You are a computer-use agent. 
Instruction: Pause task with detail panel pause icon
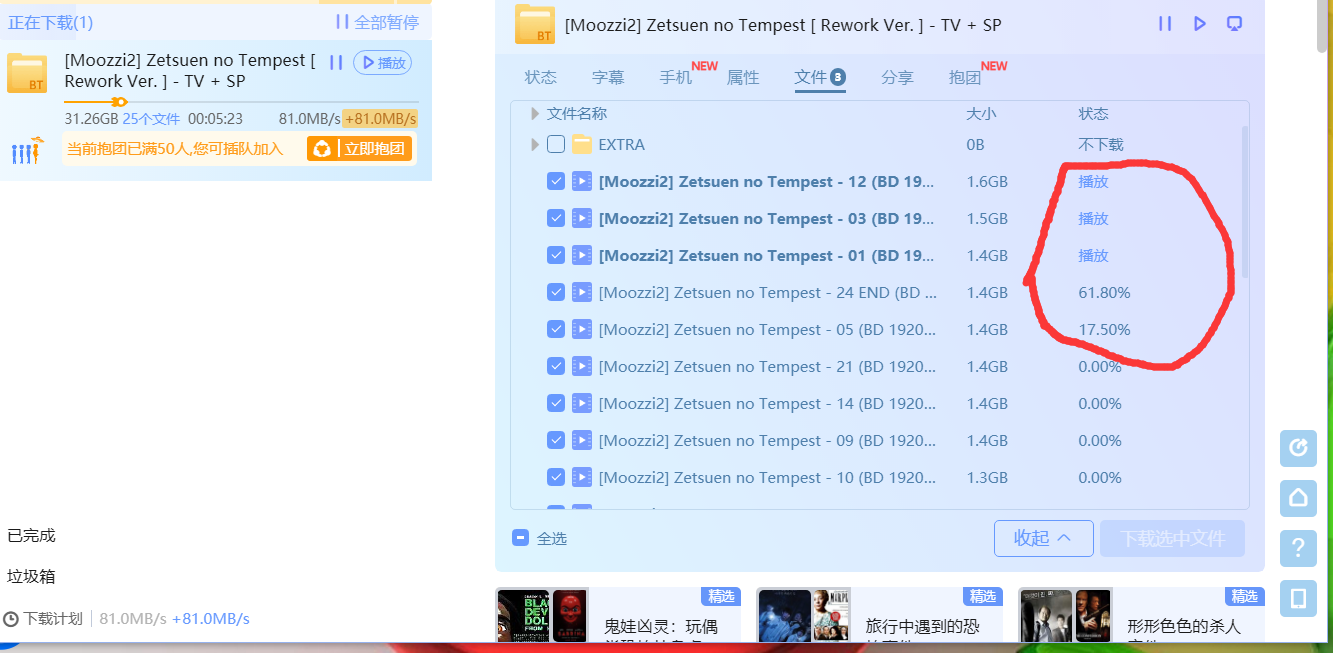click(x=1165, y=24)
